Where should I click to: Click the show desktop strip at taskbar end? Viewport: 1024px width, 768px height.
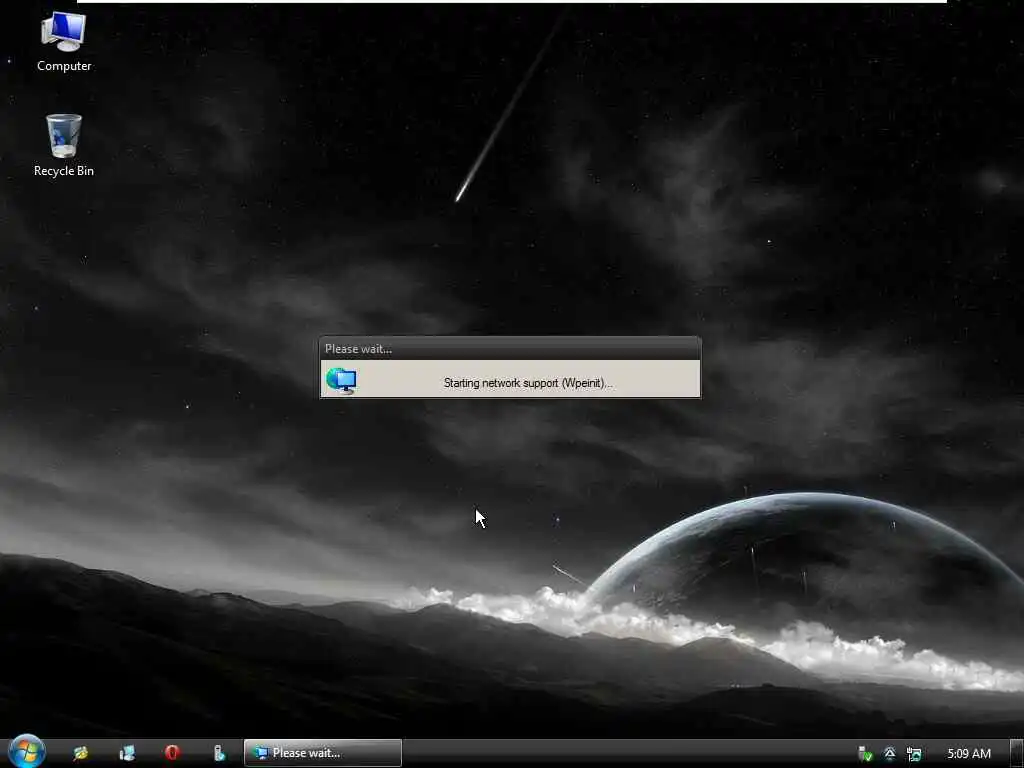coord(1016,754)
